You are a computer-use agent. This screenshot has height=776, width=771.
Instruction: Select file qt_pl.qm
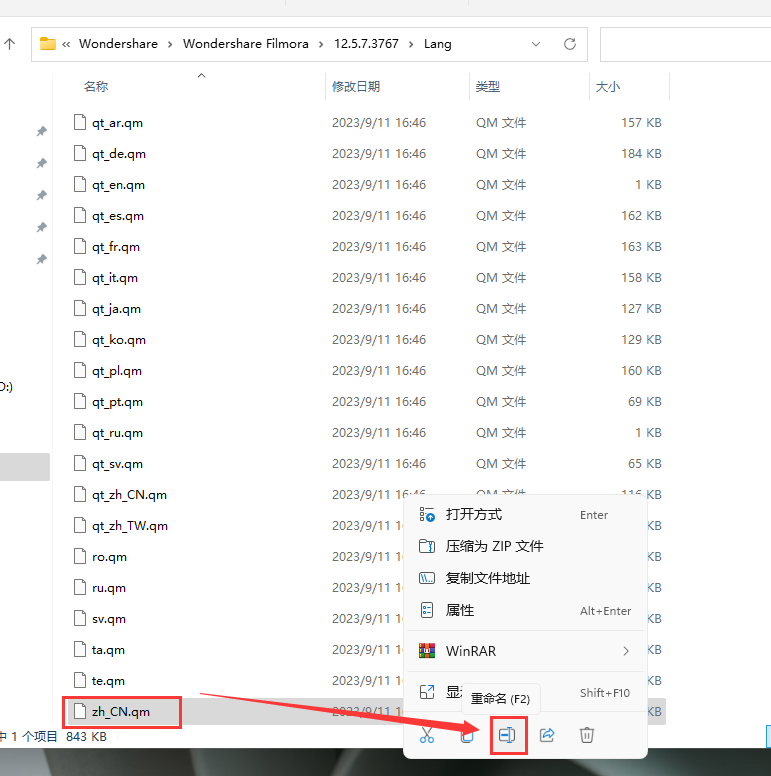[x=117, y=371]
